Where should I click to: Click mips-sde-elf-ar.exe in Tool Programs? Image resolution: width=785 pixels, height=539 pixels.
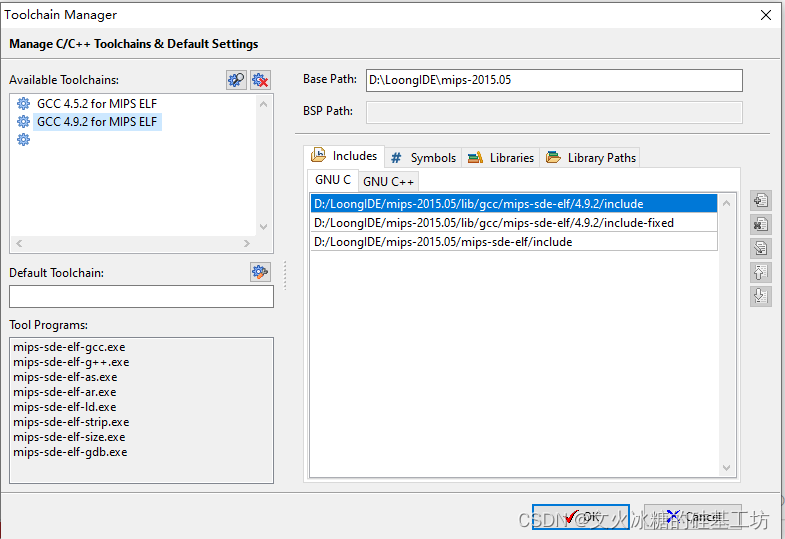[x=65, y=392]
